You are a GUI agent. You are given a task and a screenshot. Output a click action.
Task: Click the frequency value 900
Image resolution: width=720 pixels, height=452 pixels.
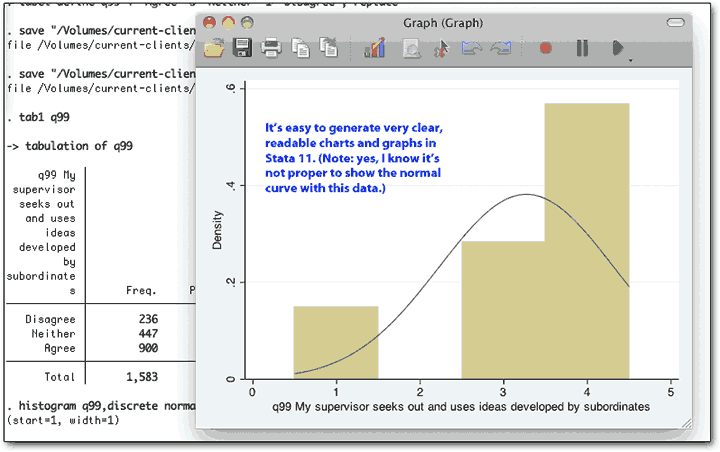148,348
